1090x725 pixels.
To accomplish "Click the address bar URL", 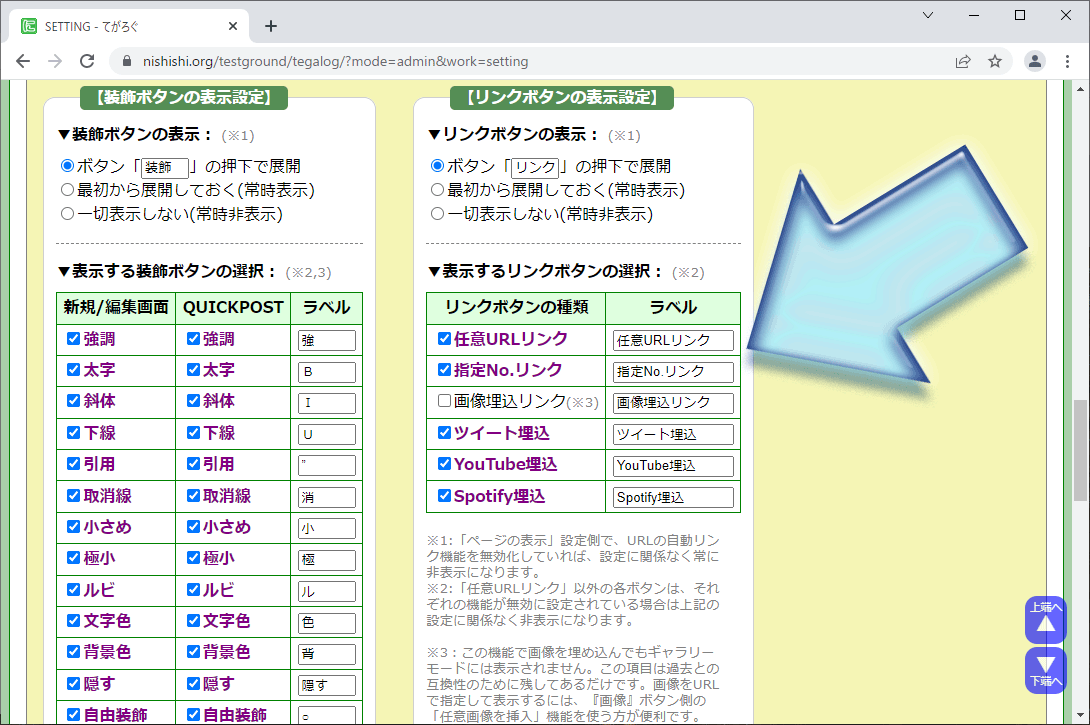I will 335,61.
